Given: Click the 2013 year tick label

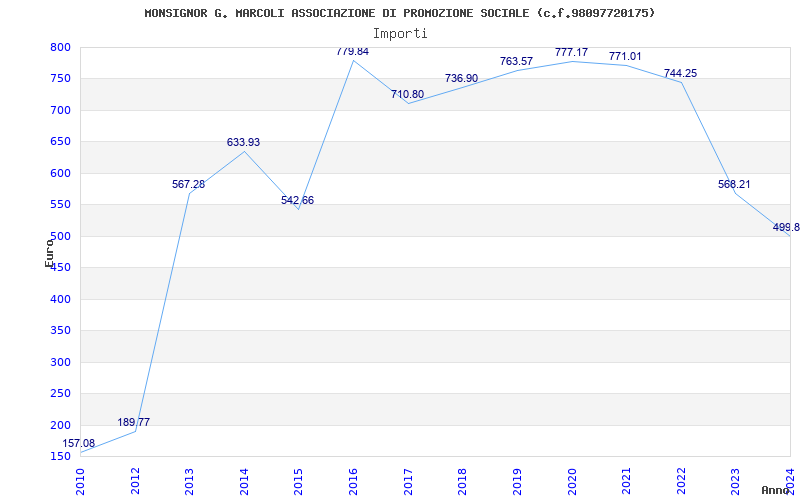Looking at the screenshot, I should (189, 481).
